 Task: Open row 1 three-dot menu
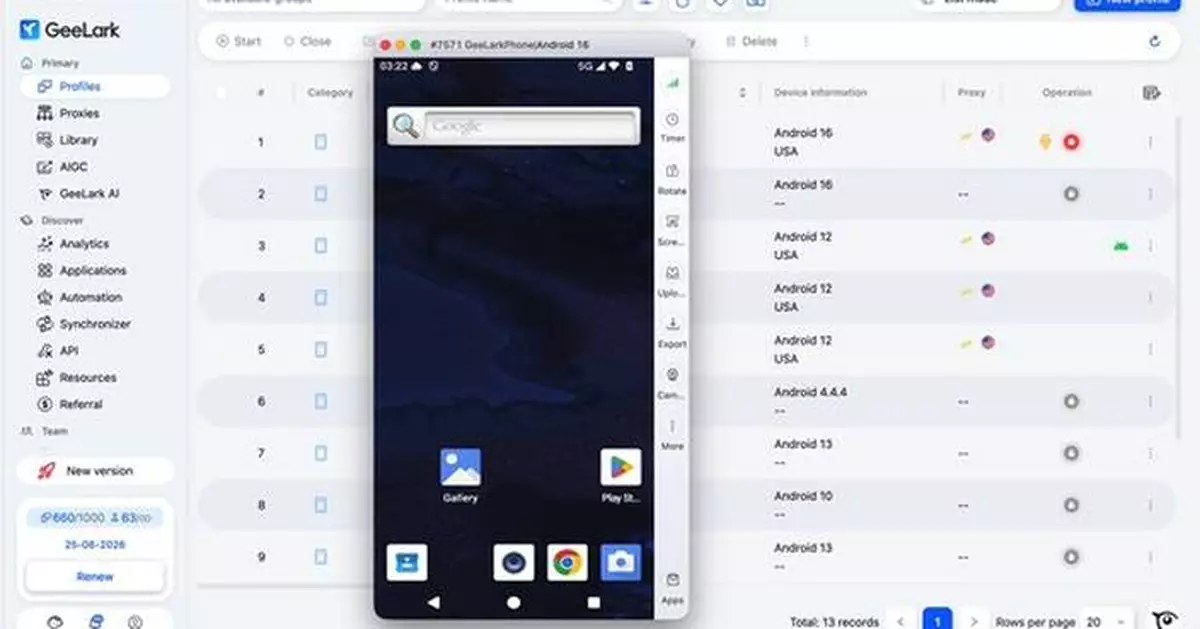(1150, 142)
